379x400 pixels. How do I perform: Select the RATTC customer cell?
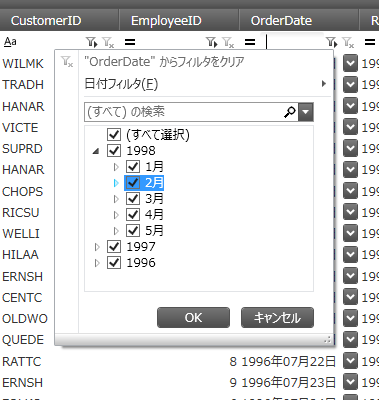pos(22,361)
